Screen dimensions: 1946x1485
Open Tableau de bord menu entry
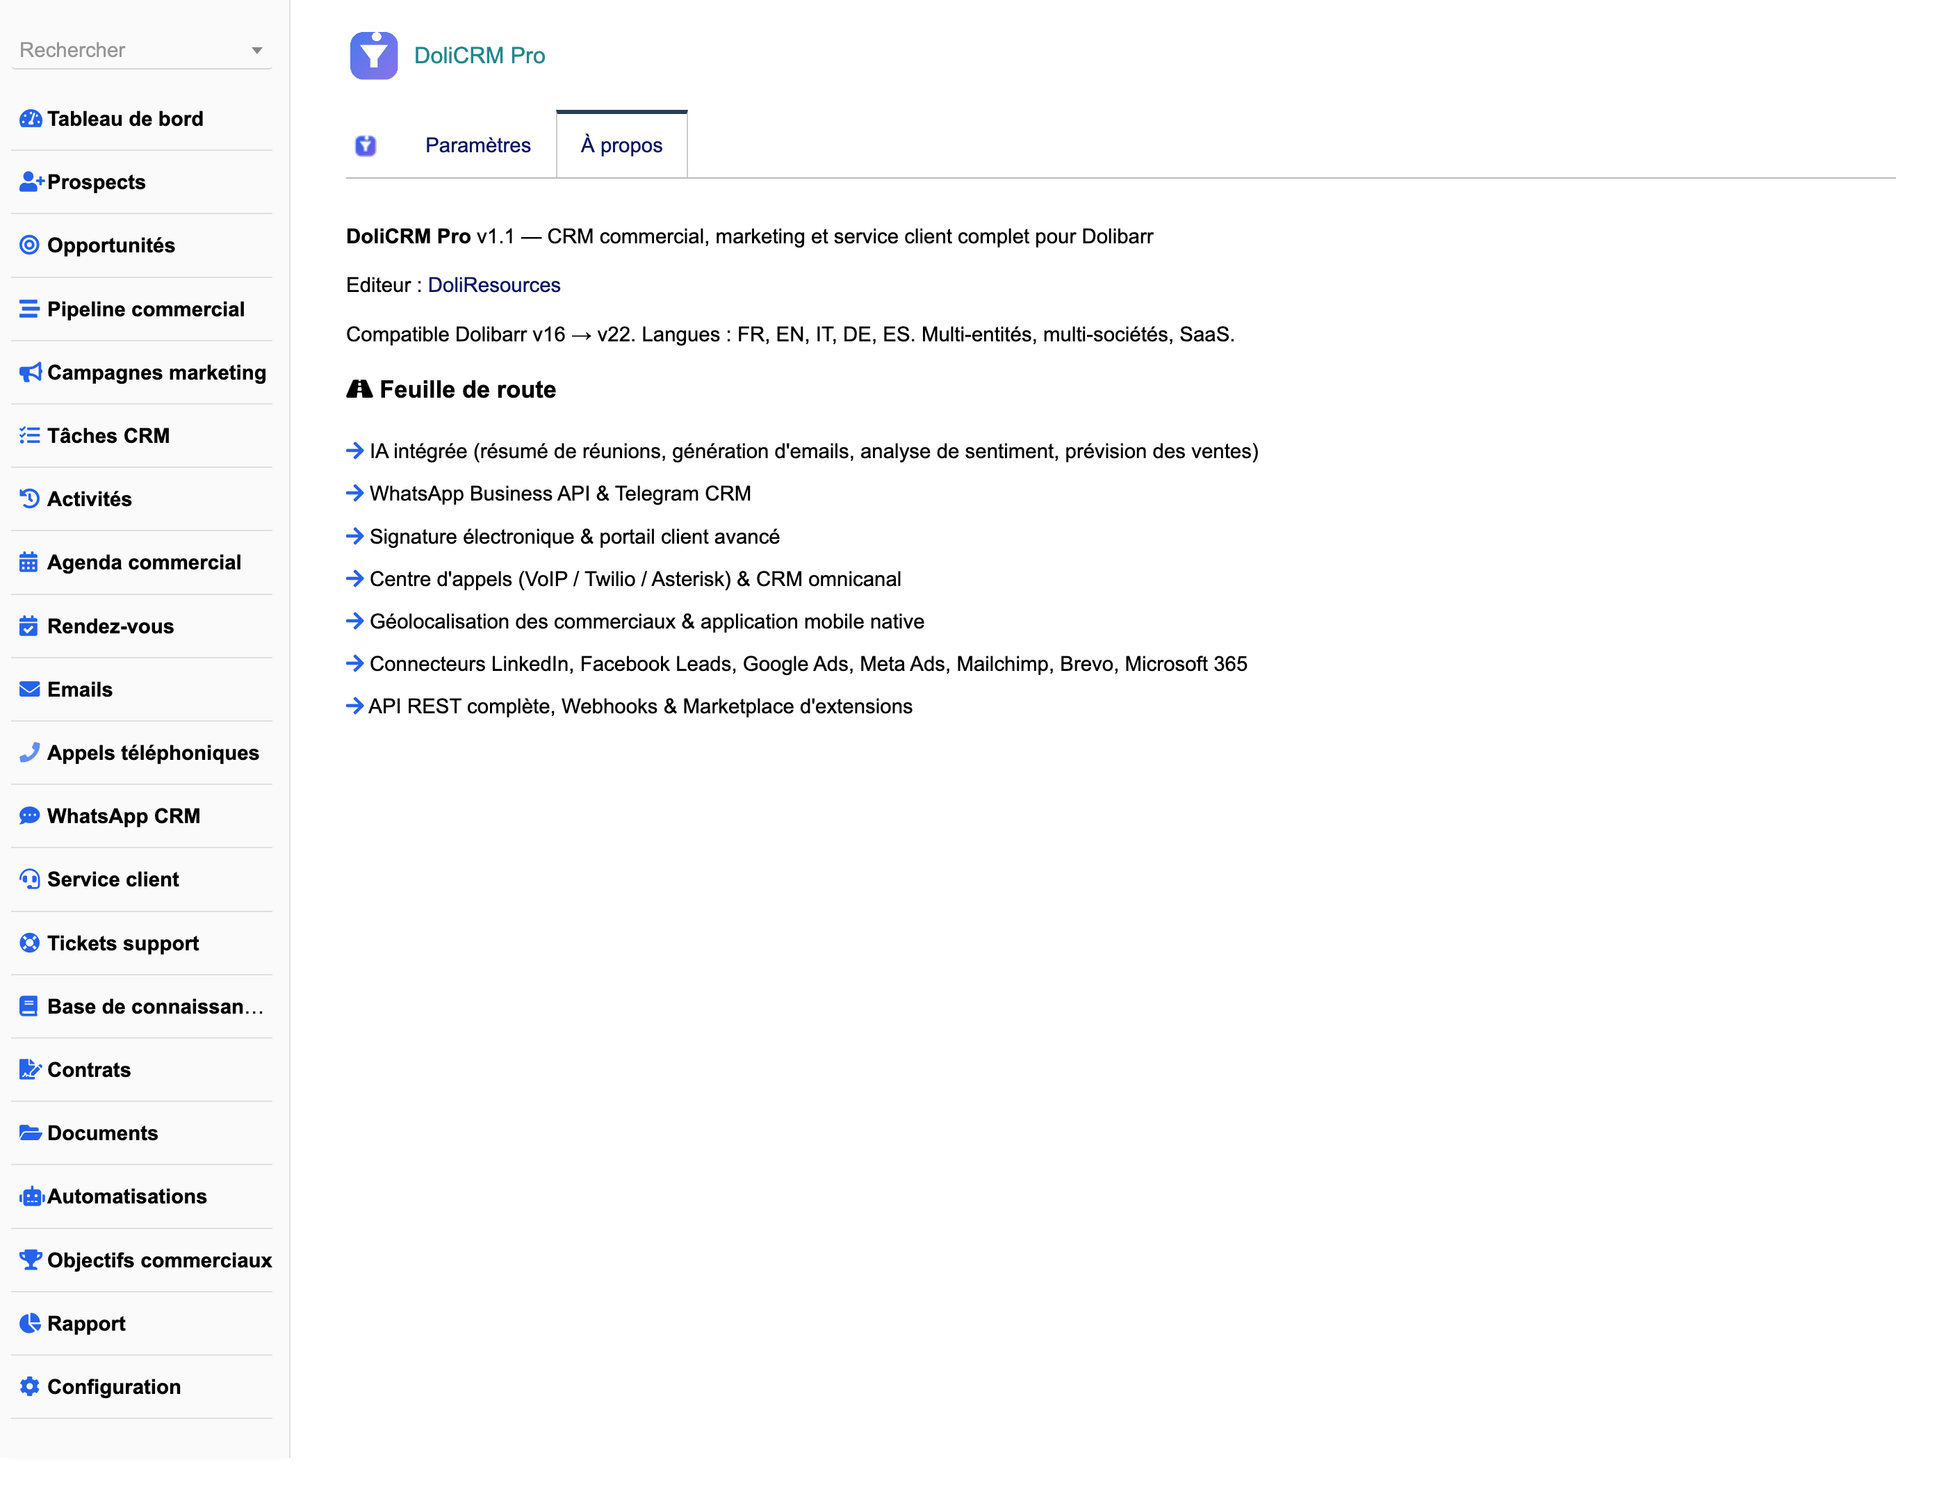coord(125,119)
